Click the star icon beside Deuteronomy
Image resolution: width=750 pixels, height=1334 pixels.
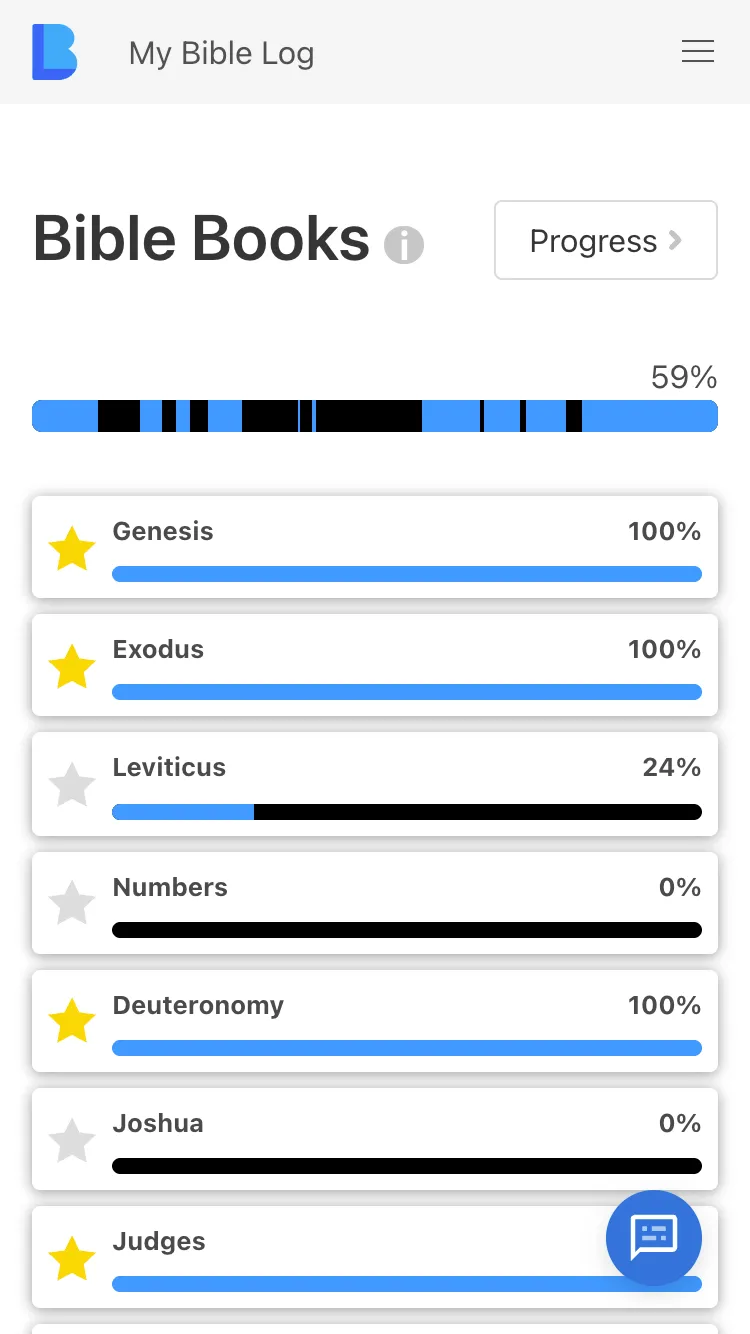tap(72, 1021)
